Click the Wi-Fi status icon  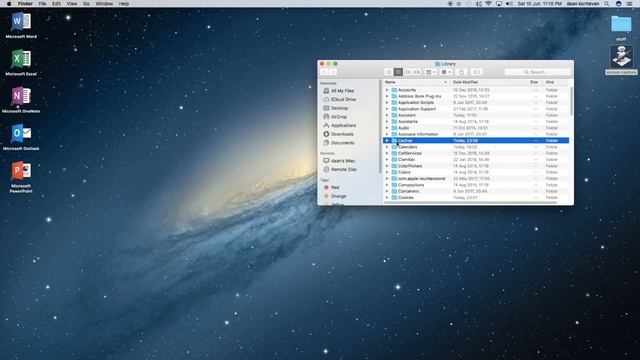pos(489,4)
